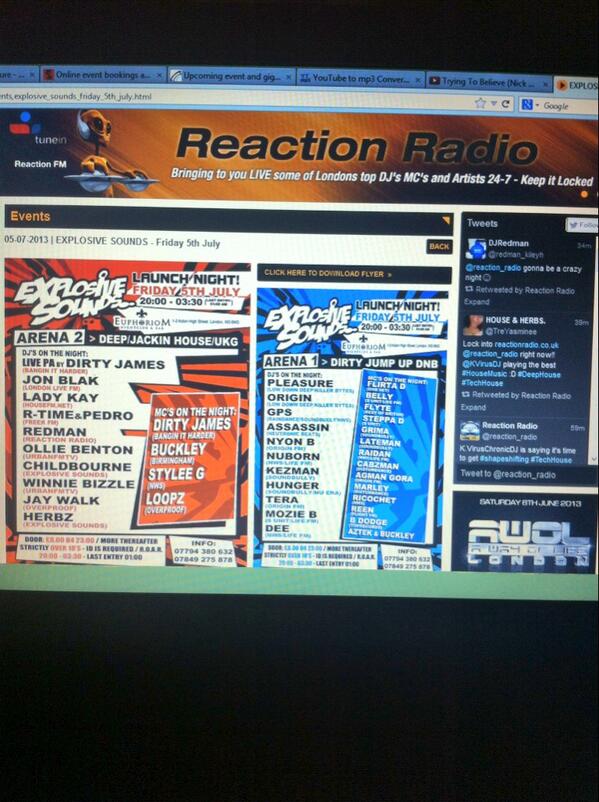Click the Events section heading

pos(30,216)
